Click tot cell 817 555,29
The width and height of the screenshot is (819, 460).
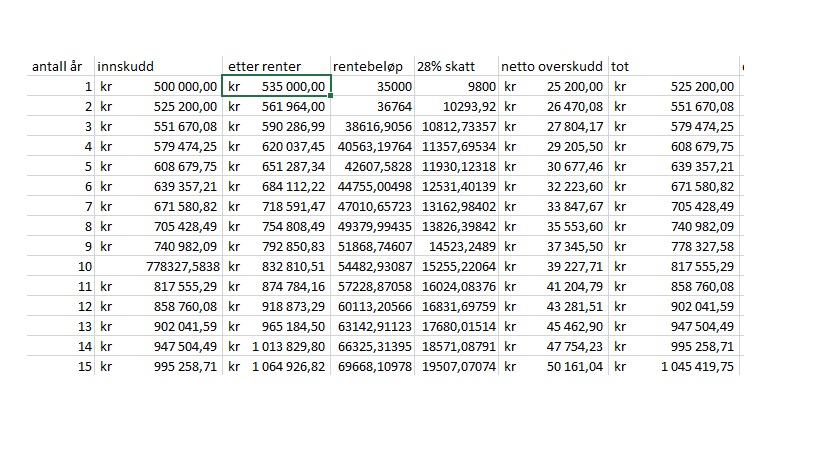pos(674,266)
